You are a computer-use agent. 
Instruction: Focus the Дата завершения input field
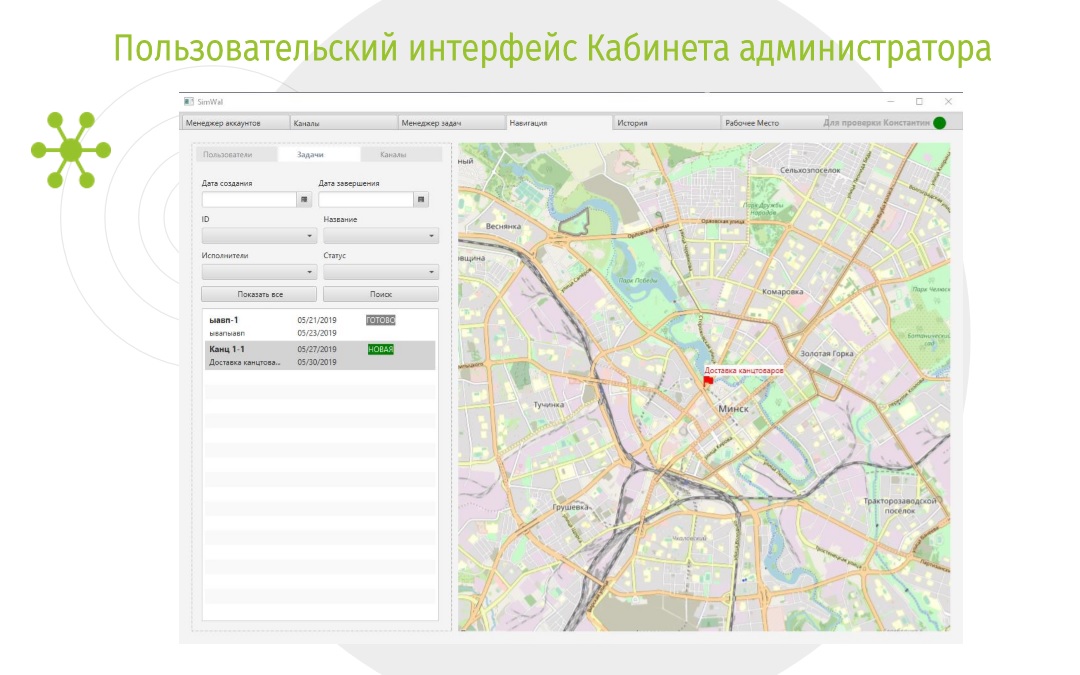coord(366,200)
